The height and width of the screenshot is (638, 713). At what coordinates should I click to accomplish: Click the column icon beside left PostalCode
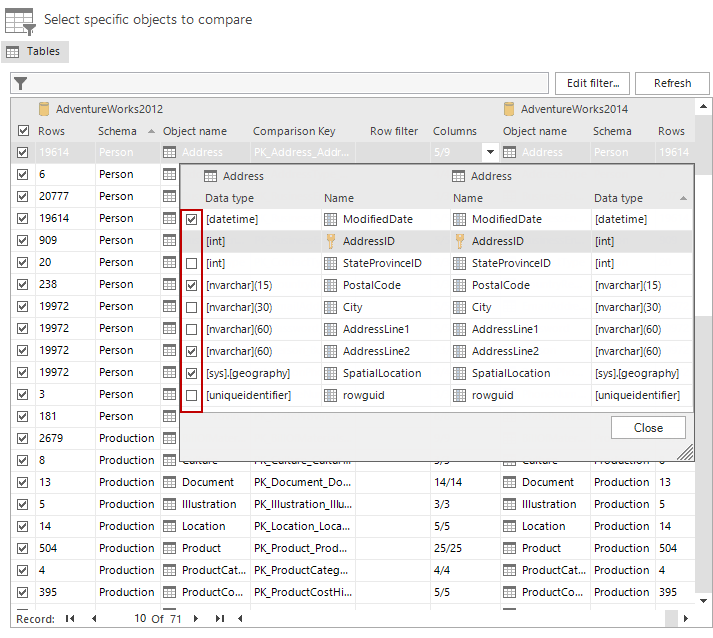330,286
